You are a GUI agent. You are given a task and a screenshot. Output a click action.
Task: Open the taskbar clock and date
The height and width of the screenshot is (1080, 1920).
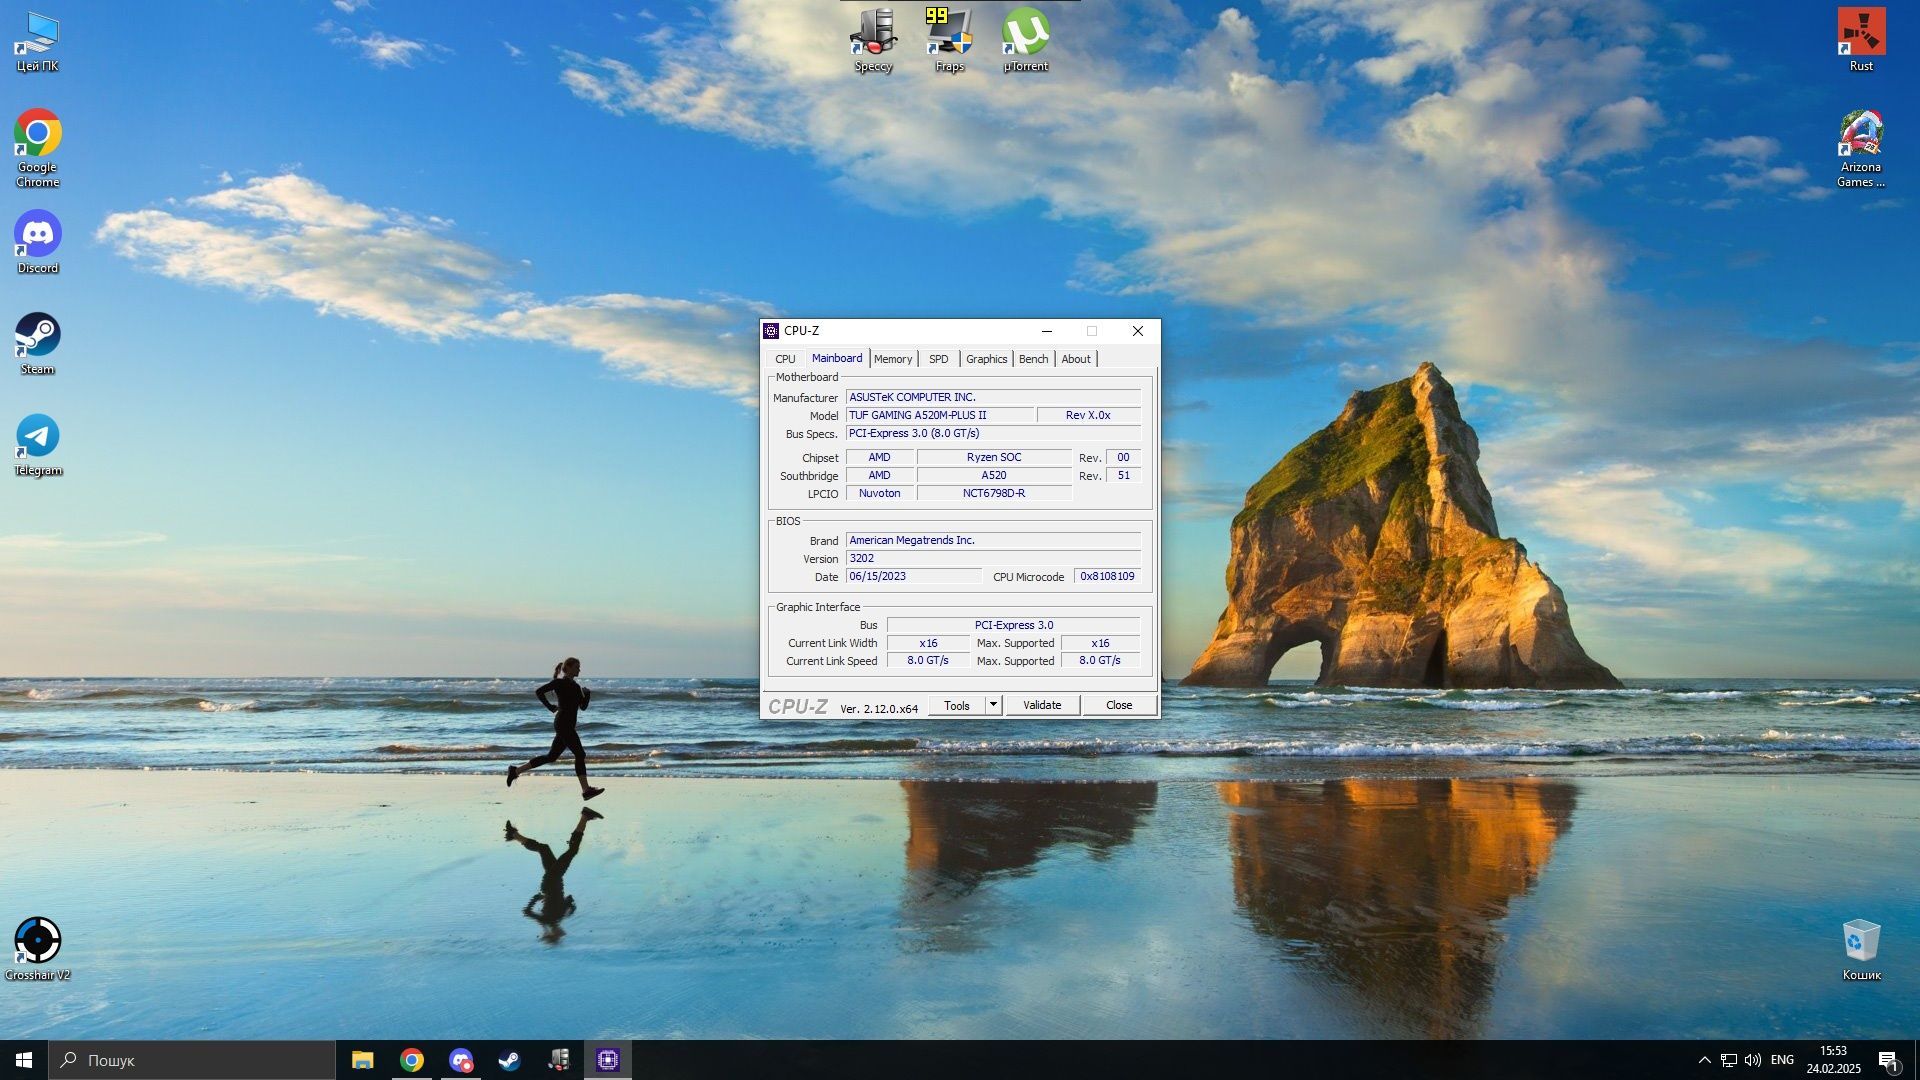(x=1833, y=1060)
